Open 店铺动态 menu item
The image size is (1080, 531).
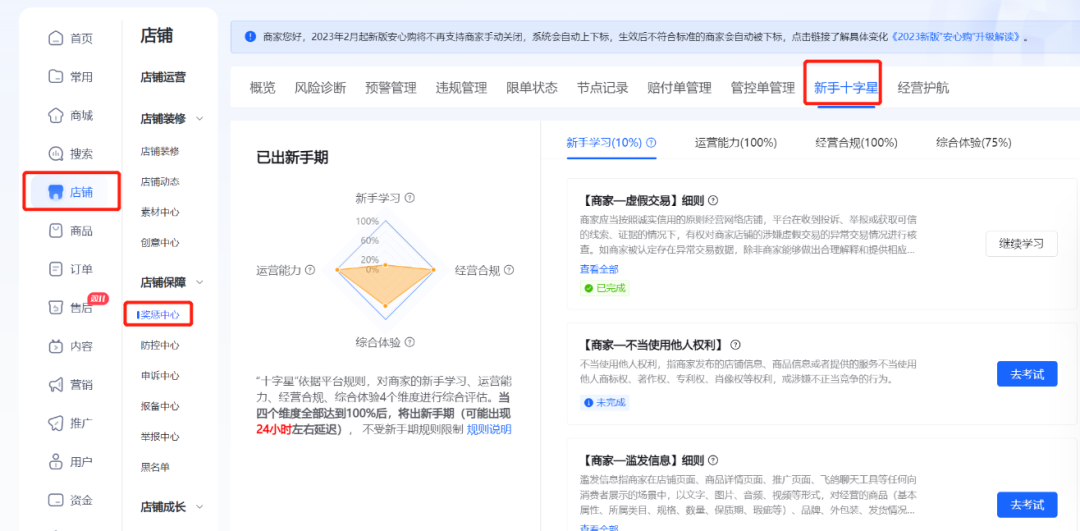tap(160, 181)
